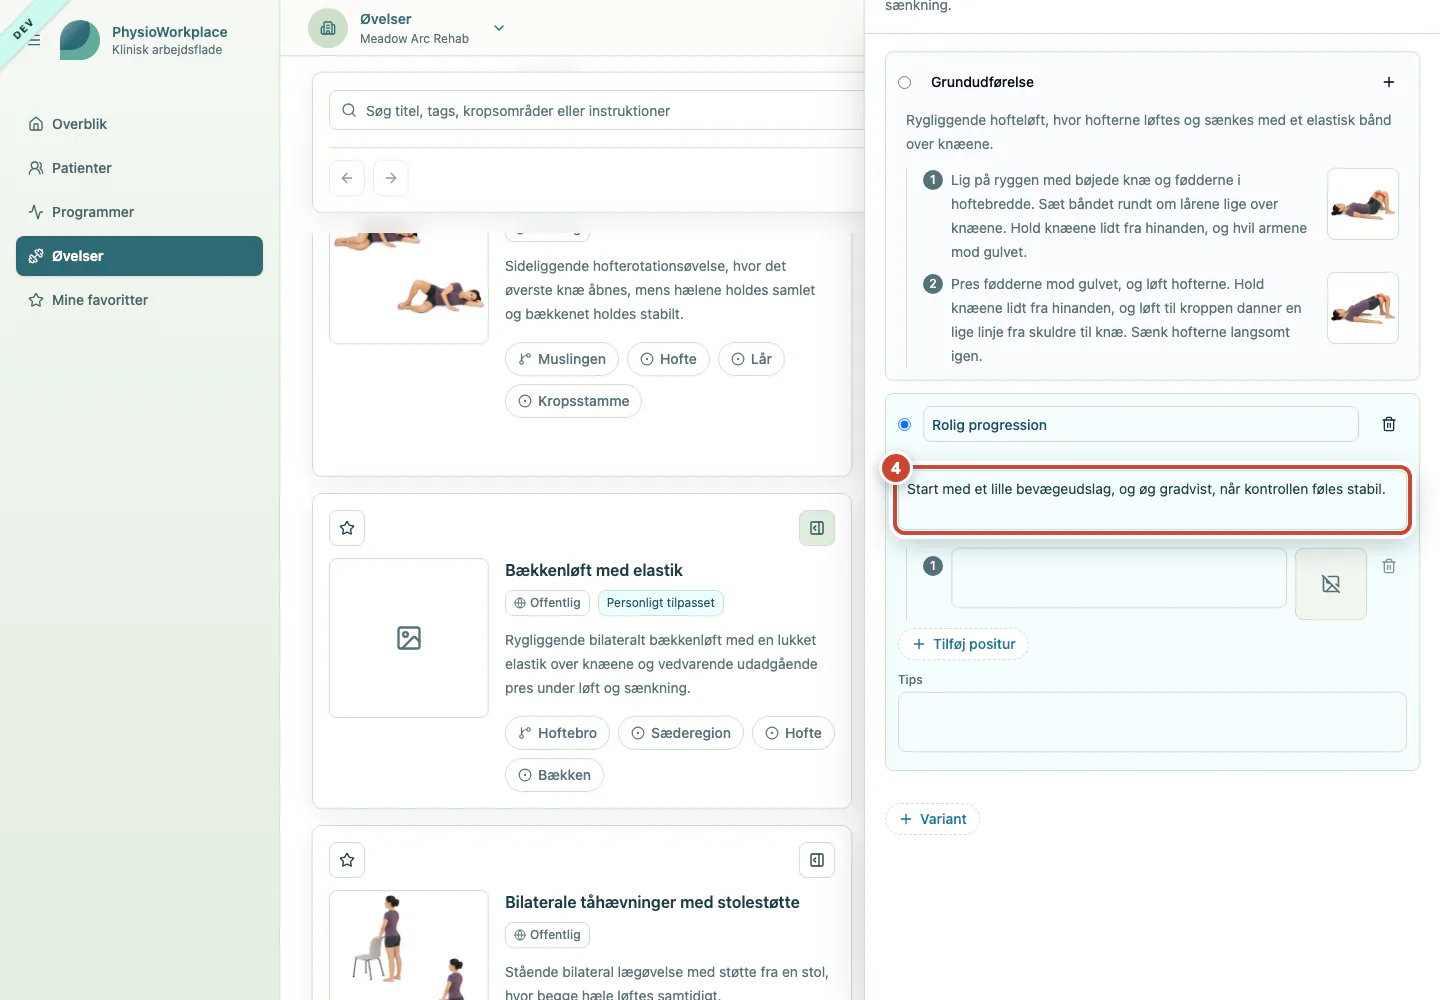Viewport: 1440px width, 1000px height.
Task: Select the Rolig progression radio button
Action: coord(905,424)
